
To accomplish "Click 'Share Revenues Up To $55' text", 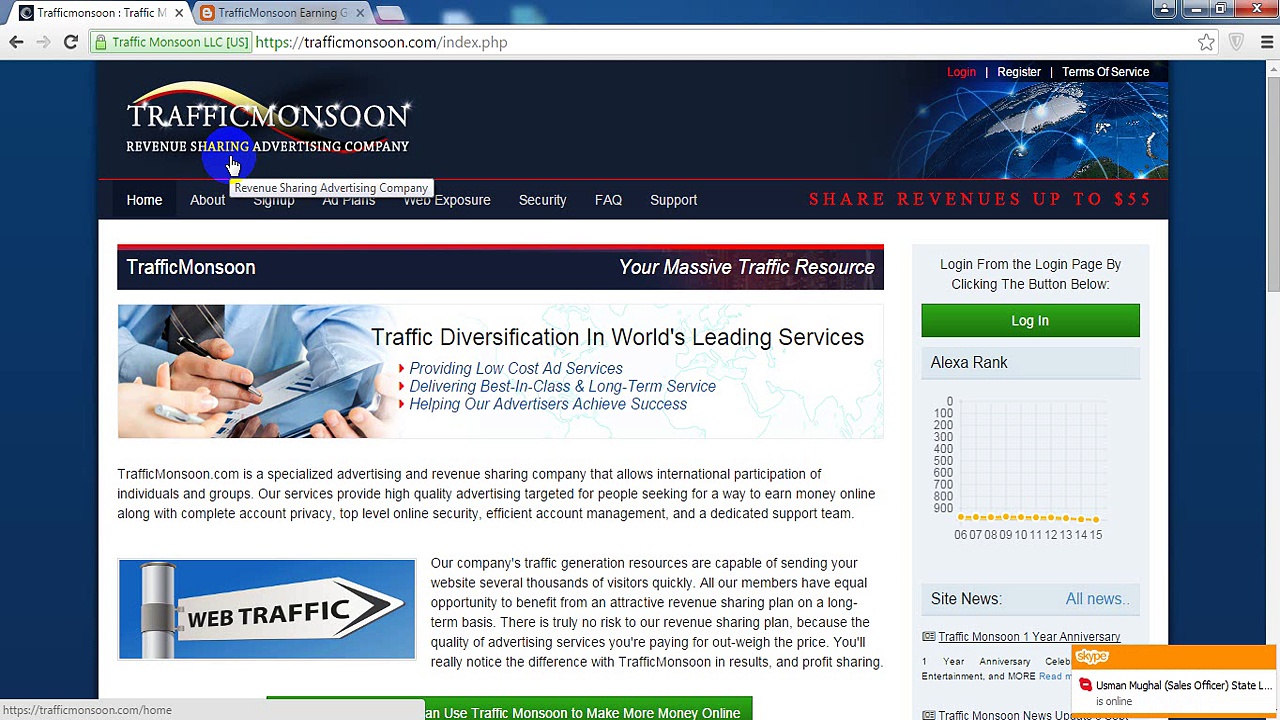I will 980,199.
